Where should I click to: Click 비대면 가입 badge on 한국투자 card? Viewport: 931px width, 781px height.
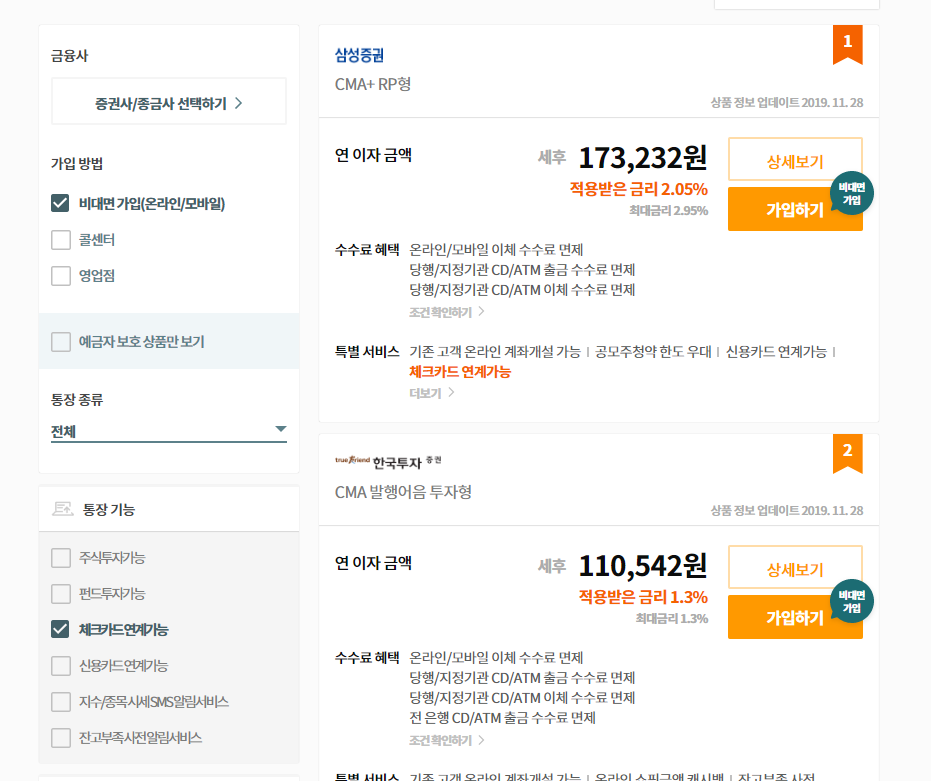point(851,601)
